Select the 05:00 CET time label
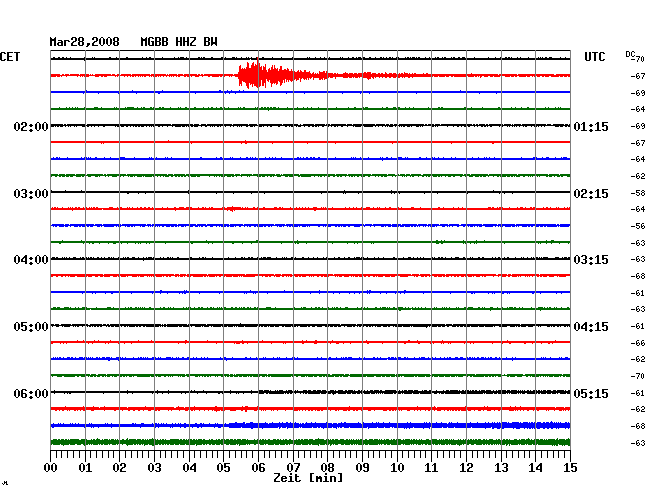 tap(31, 327)
